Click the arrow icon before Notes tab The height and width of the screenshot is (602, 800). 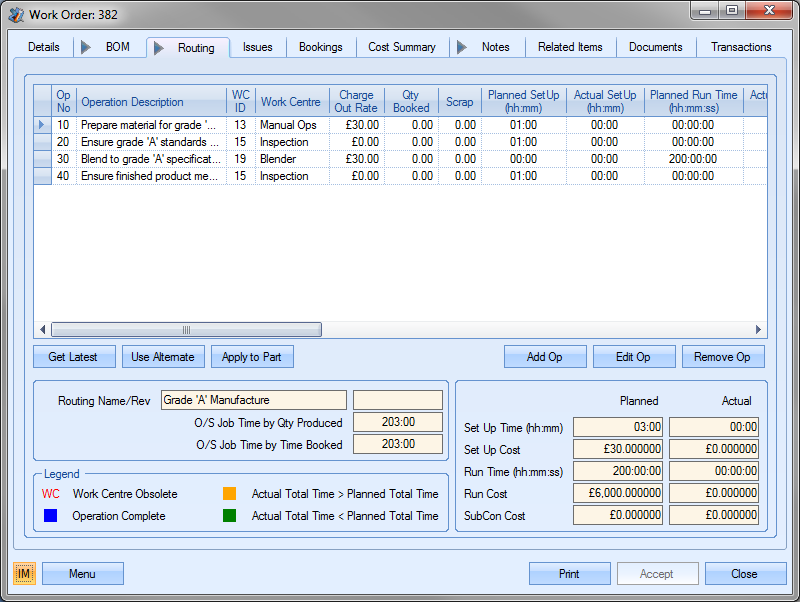pyautogui.click(x=462, y=47)
